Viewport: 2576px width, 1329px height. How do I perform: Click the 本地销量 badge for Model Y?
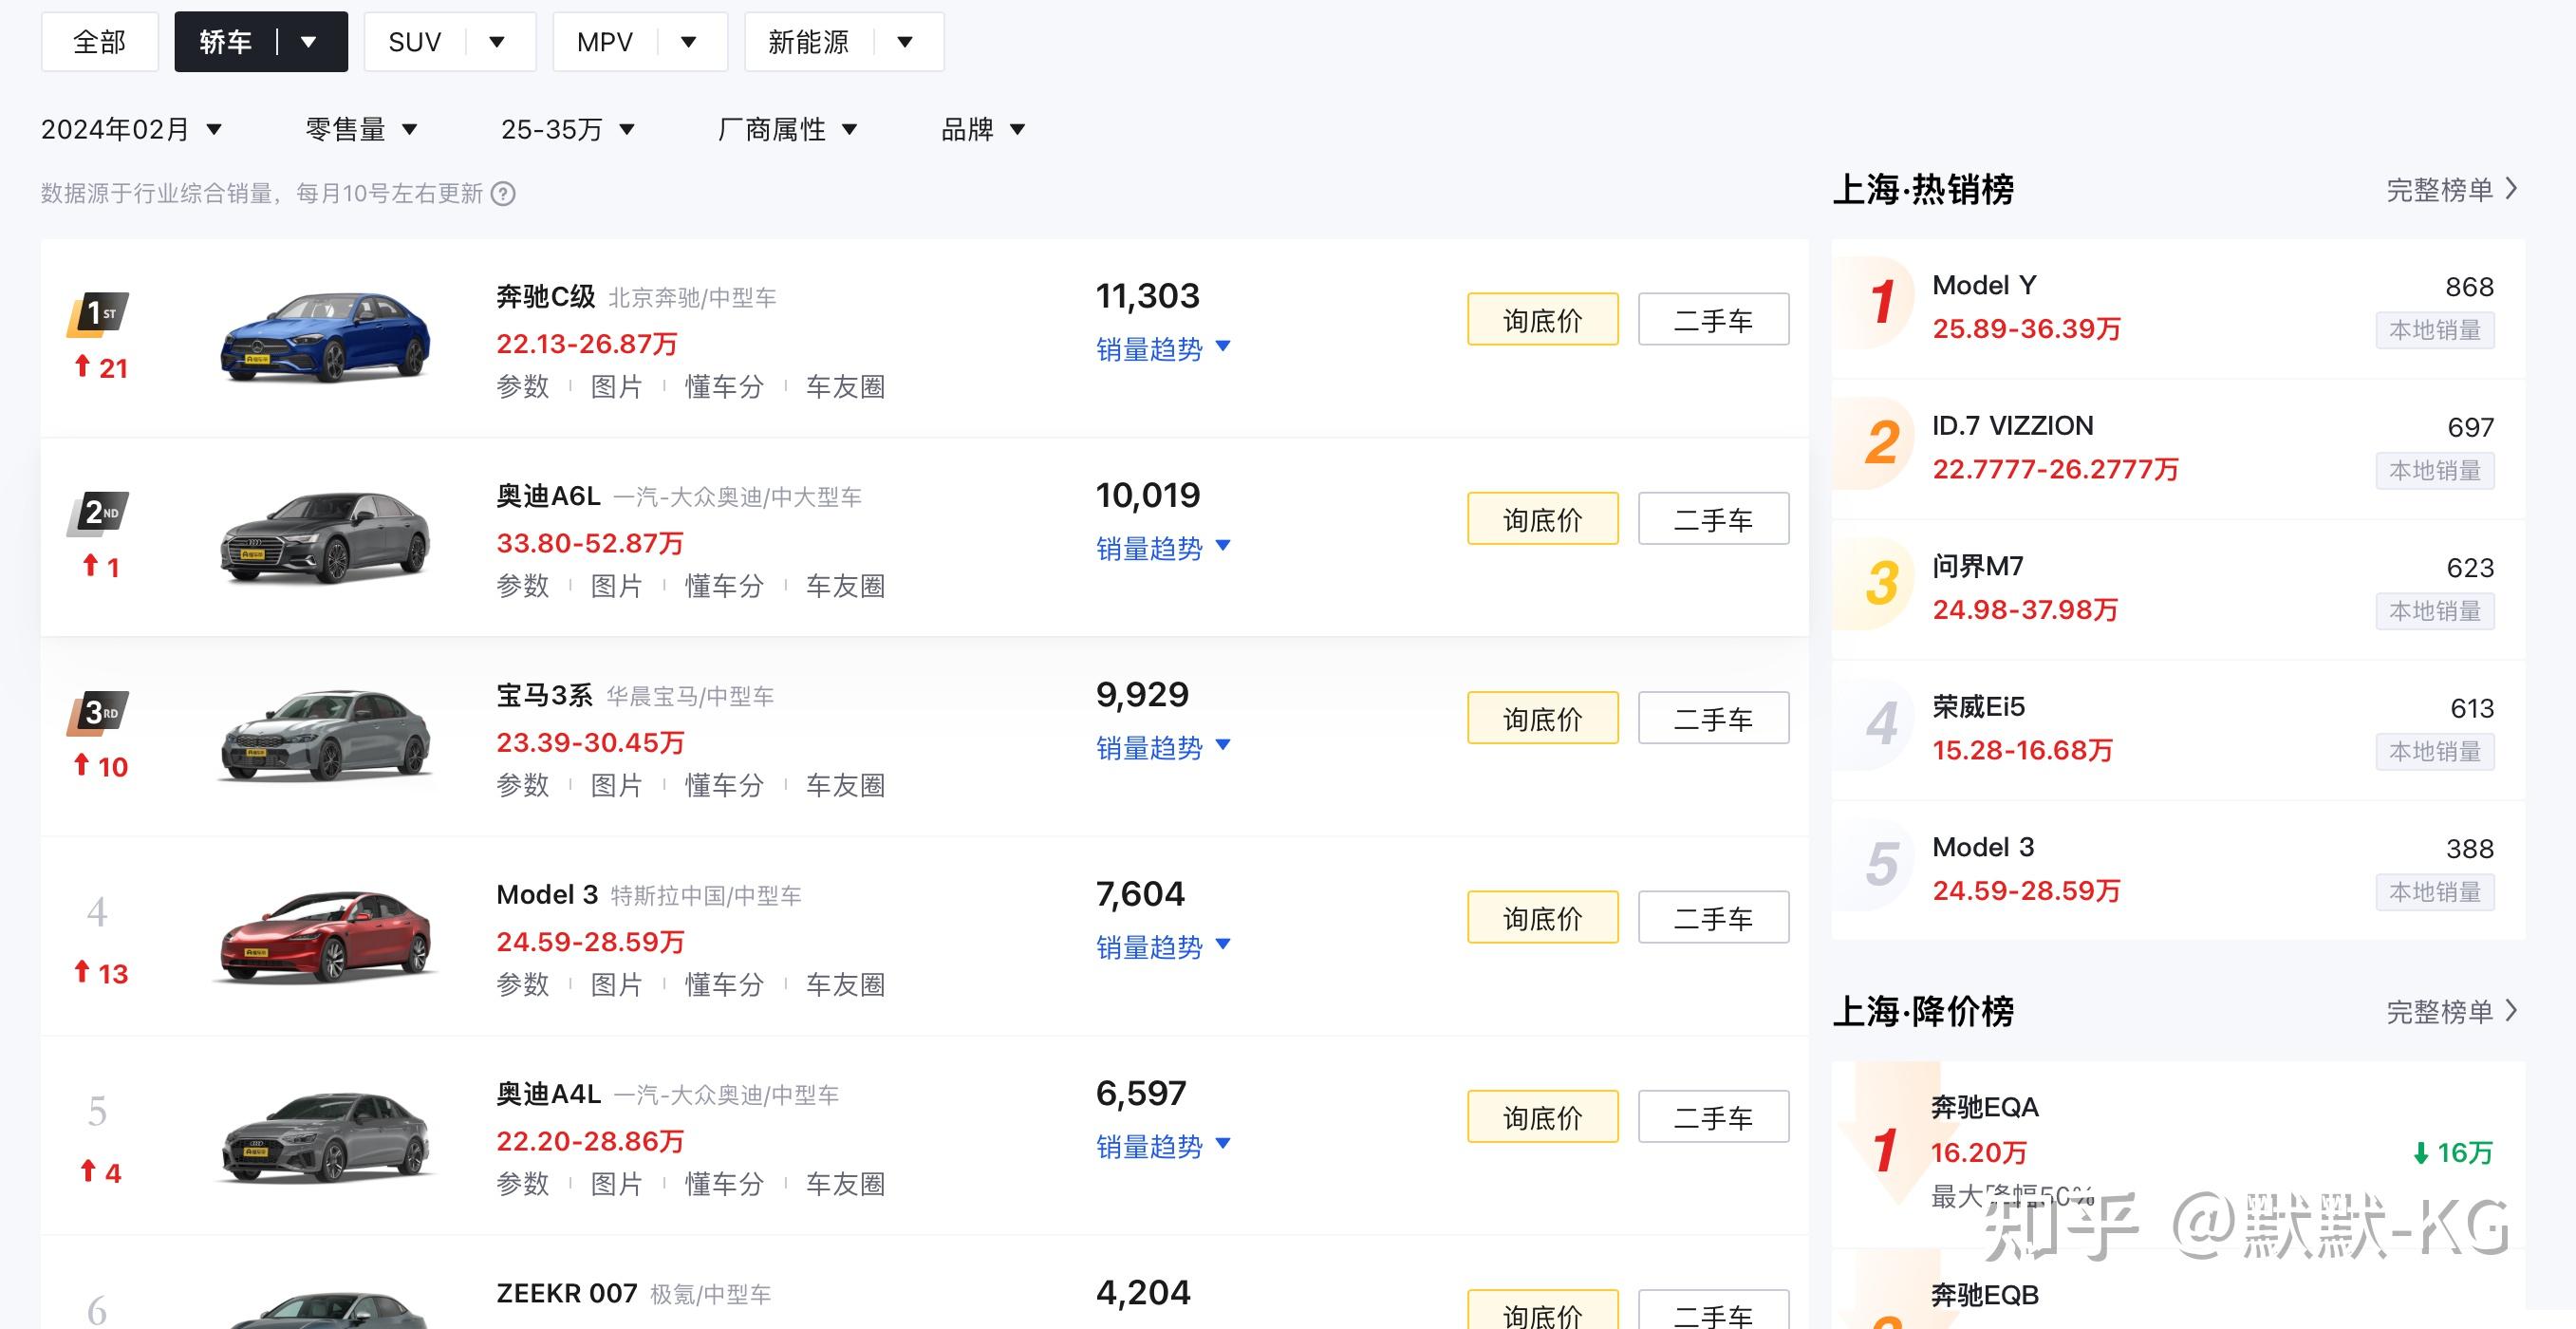(x=2434, y=331)
